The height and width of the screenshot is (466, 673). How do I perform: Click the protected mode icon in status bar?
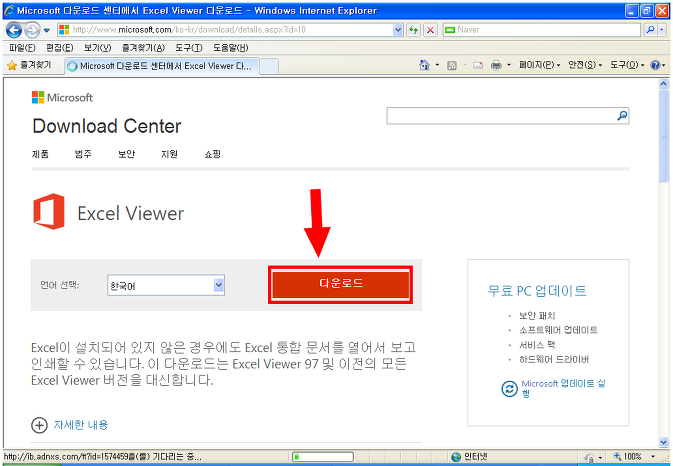[590, 457]
